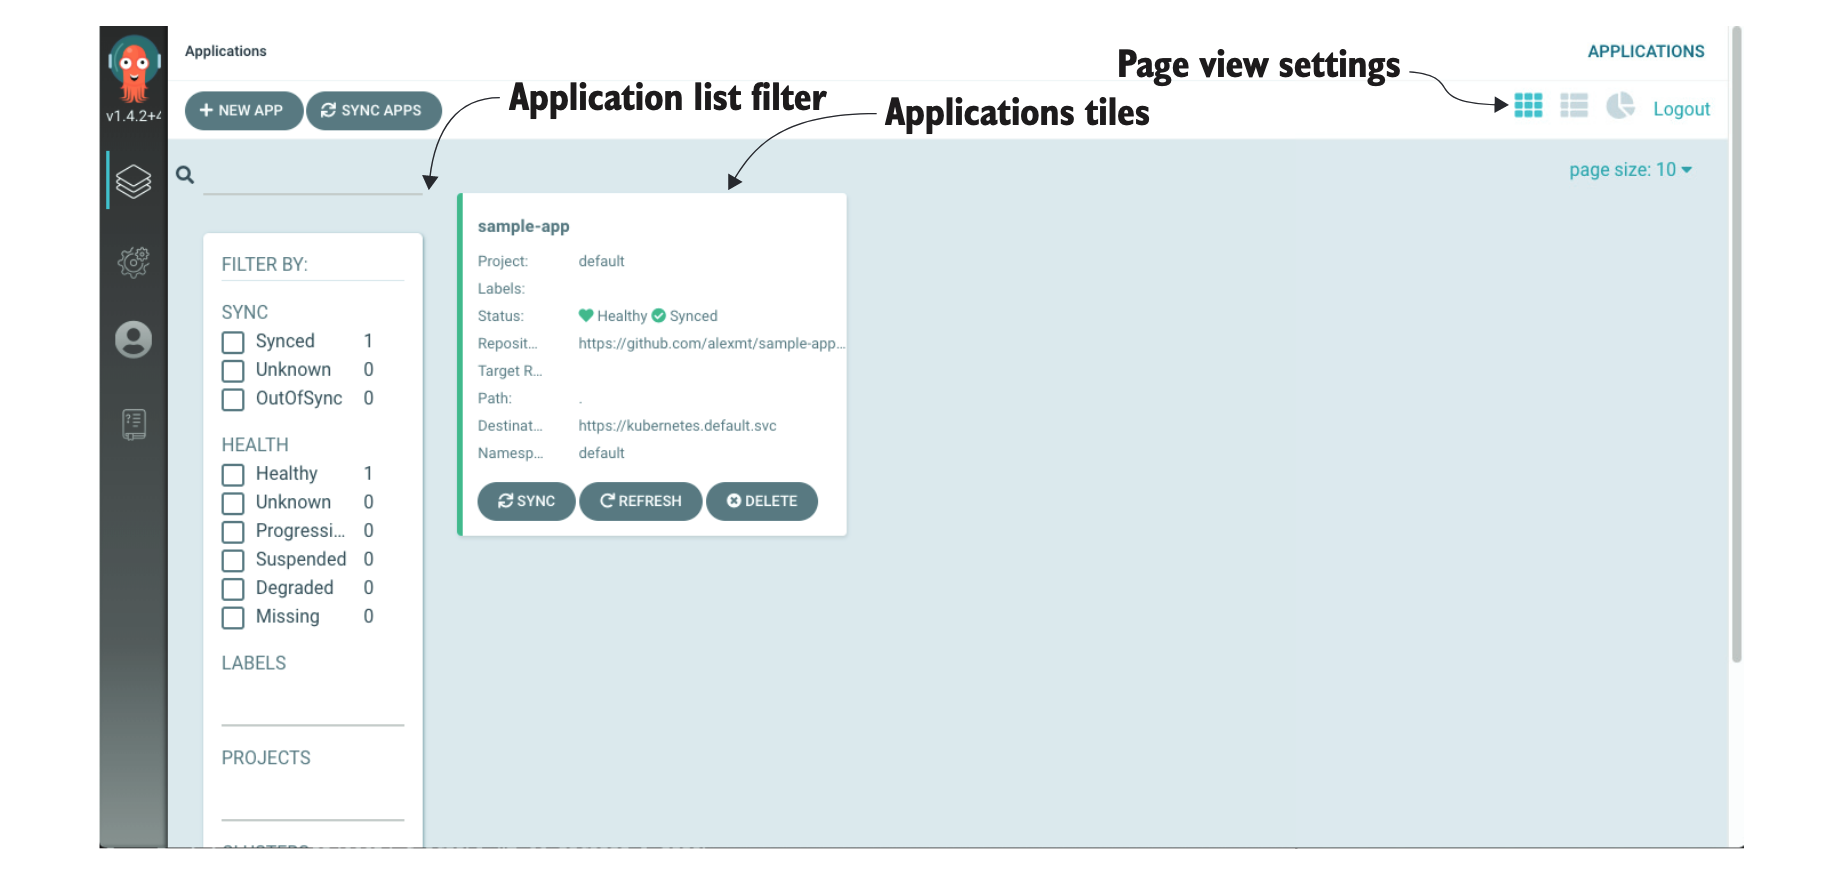Switch to the pie chart summary view
Image resolution: width=1830 pixels, height=880 pixels.
tap(1619, 106)
